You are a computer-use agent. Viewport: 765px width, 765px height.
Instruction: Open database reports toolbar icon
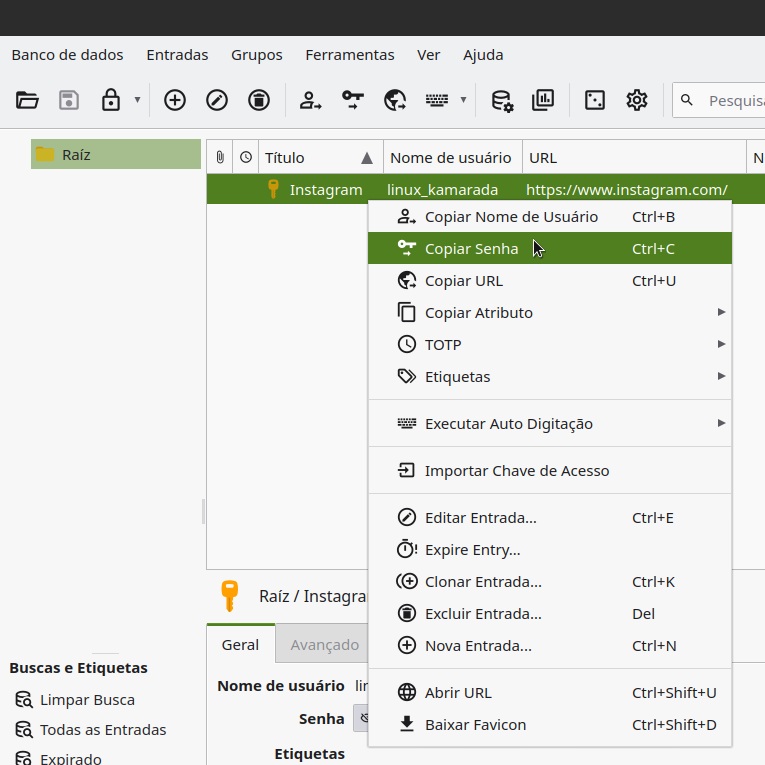543,101
